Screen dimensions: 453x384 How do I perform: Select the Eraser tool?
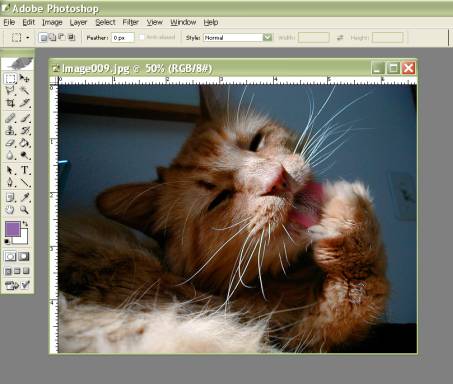10,143
